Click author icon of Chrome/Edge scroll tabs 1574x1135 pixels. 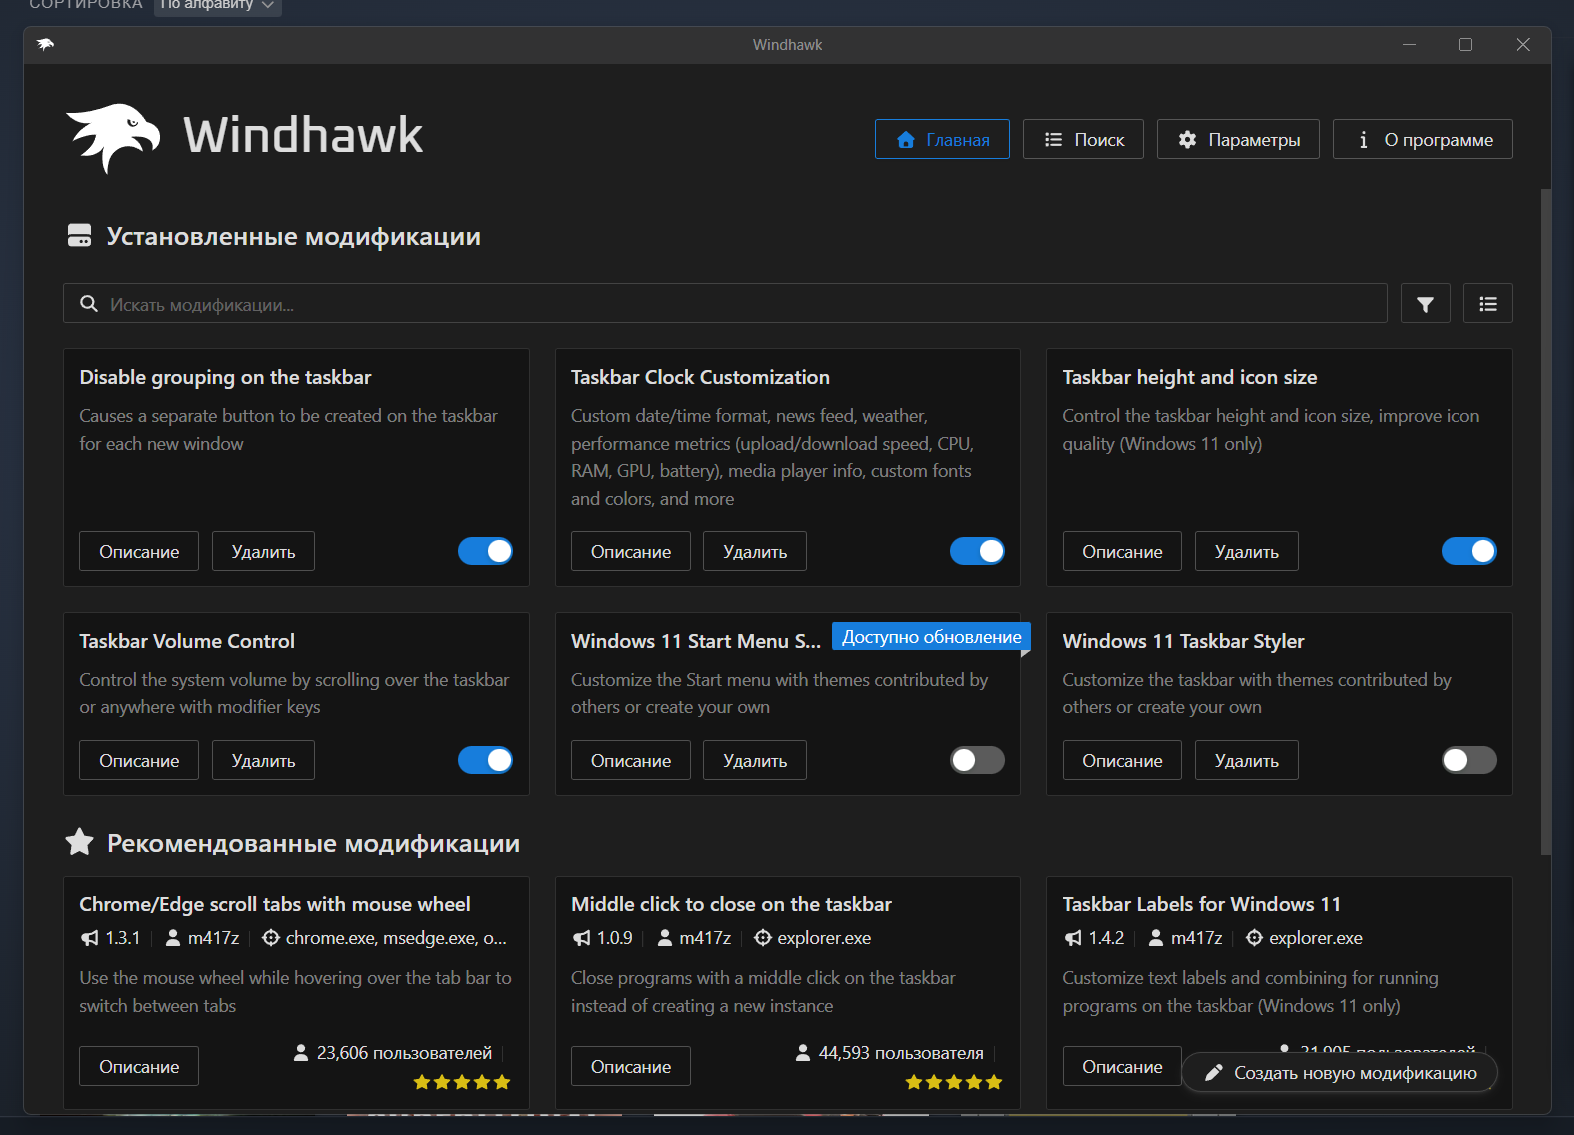[x=173, y=938]
